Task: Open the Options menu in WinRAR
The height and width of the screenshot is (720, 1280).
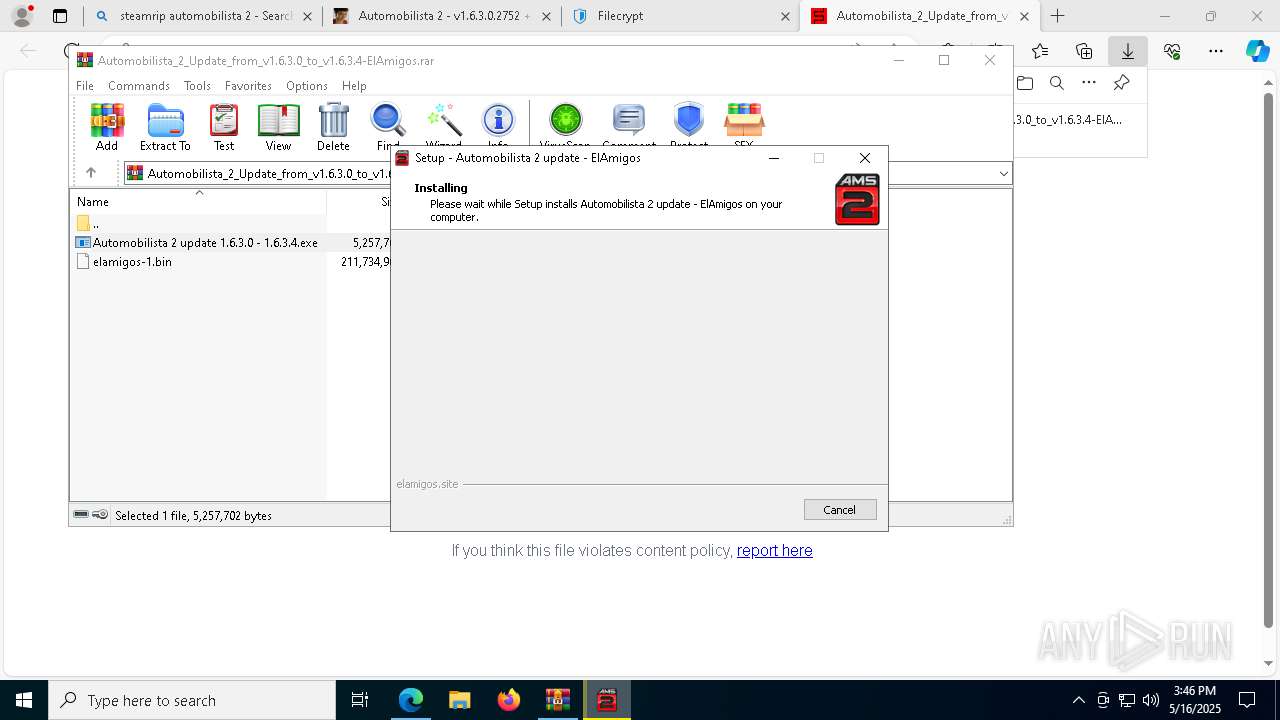Action: click(307, 86)
